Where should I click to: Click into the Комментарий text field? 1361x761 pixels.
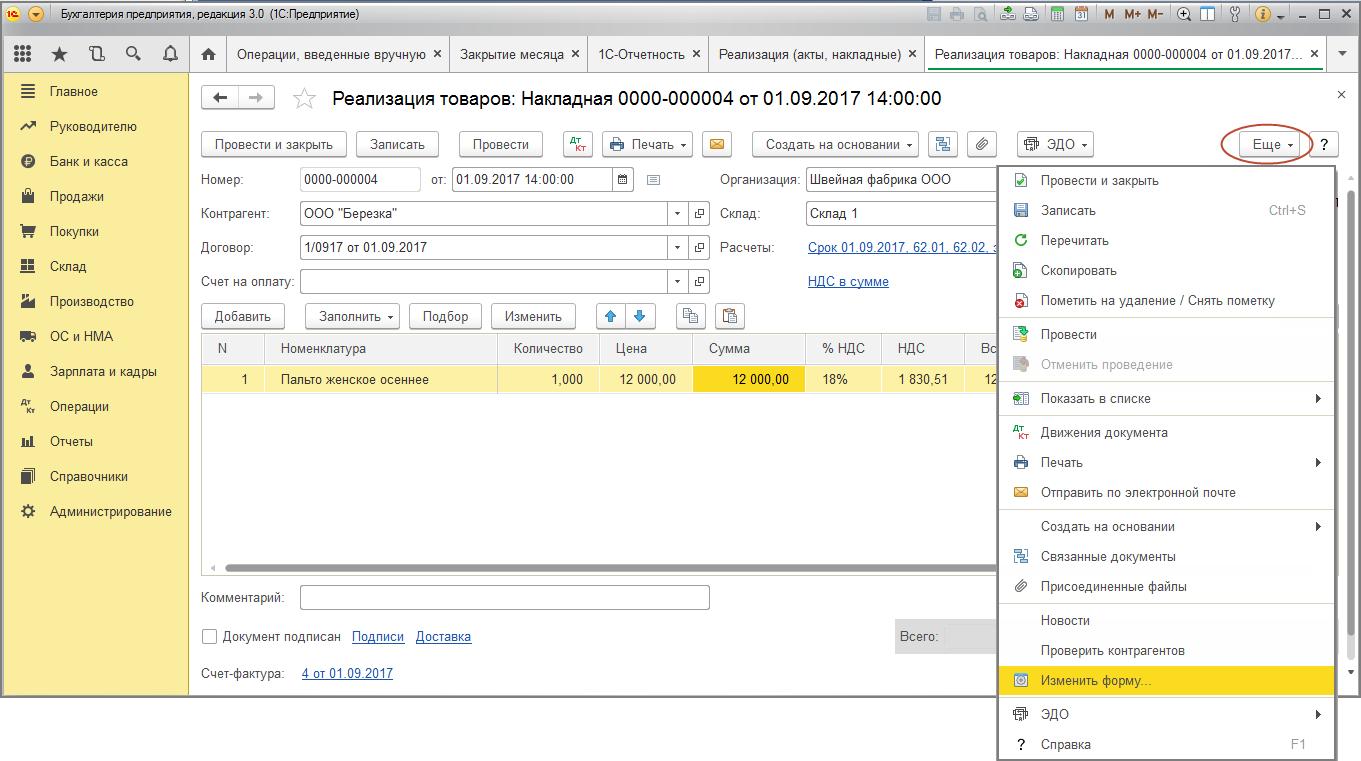pos(504,598)
